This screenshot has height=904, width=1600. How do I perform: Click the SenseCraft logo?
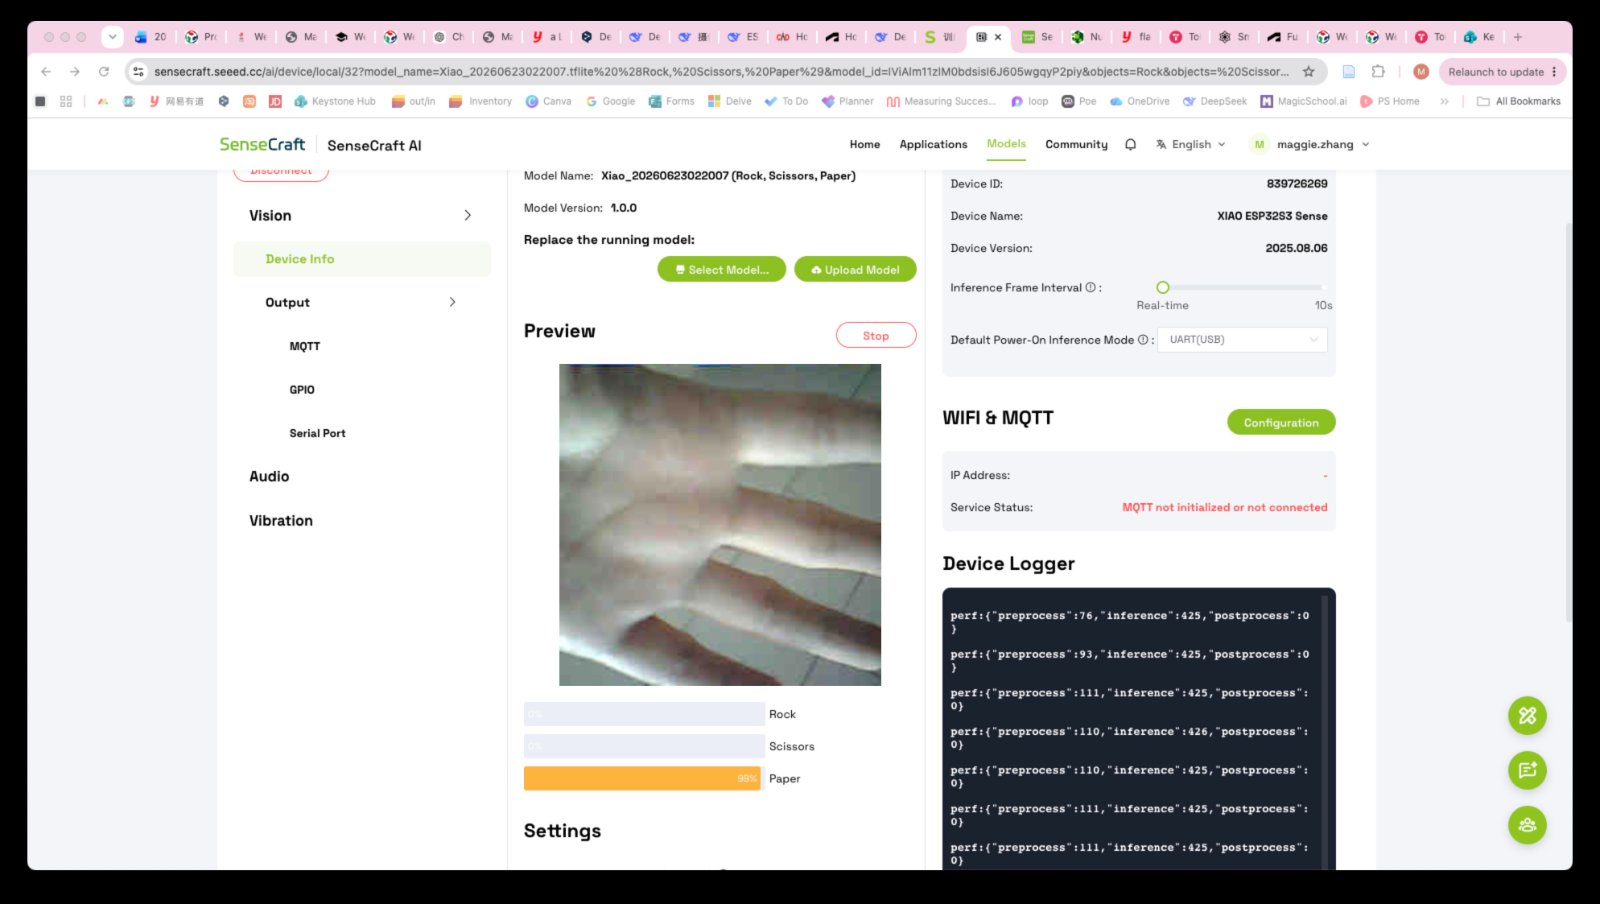tap(262, 144)
